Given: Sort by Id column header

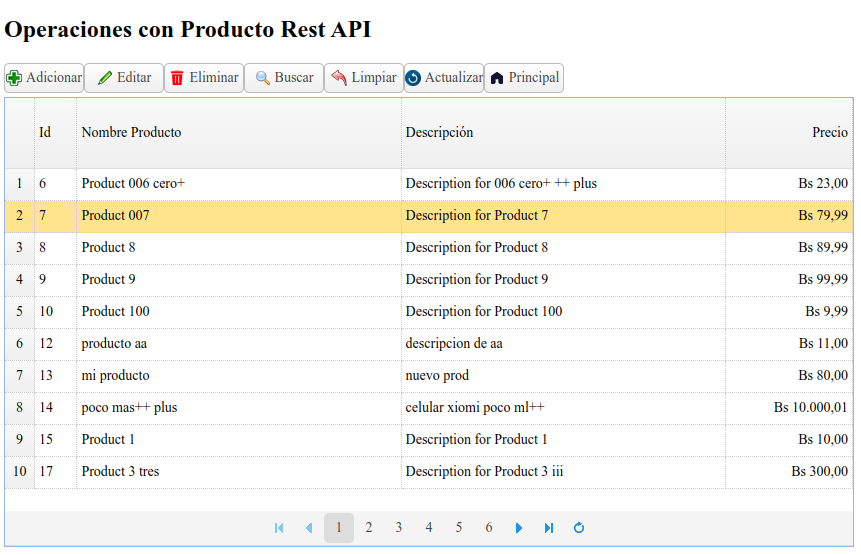Looking at the screenshot, I should 55,133.
